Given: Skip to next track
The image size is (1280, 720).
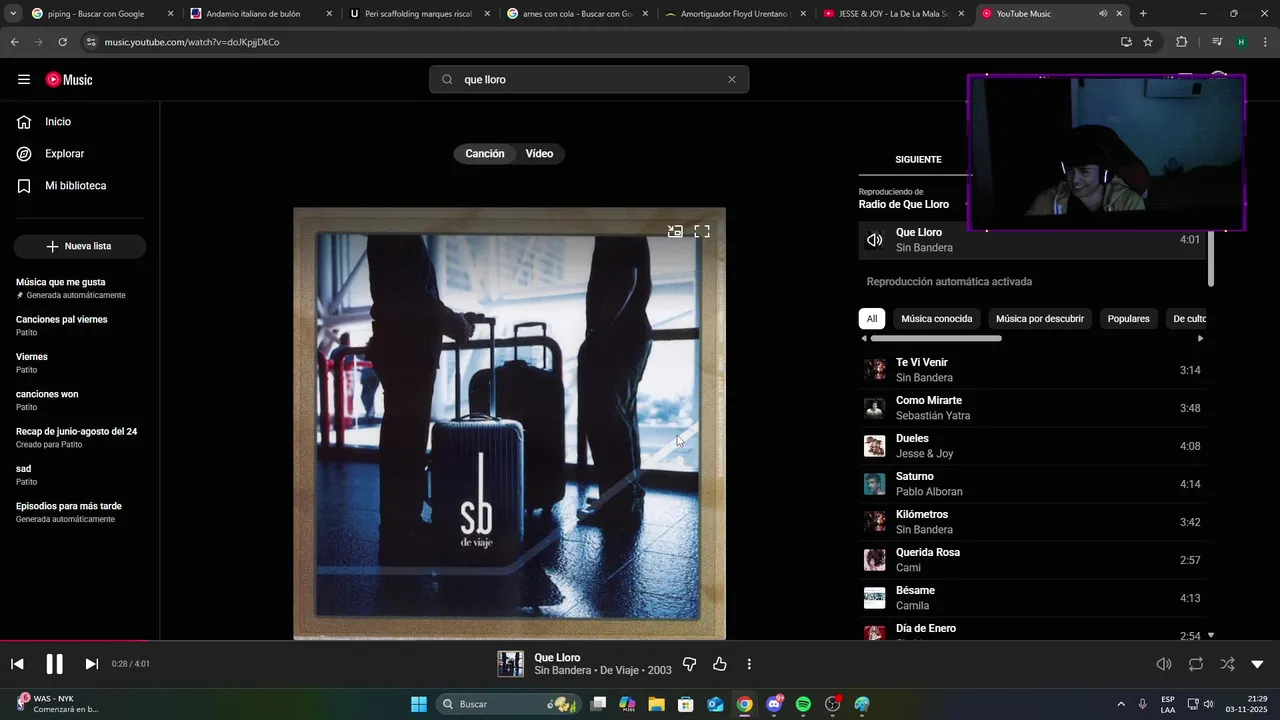Looking at the screenshot, I should (x=91, y=664).
